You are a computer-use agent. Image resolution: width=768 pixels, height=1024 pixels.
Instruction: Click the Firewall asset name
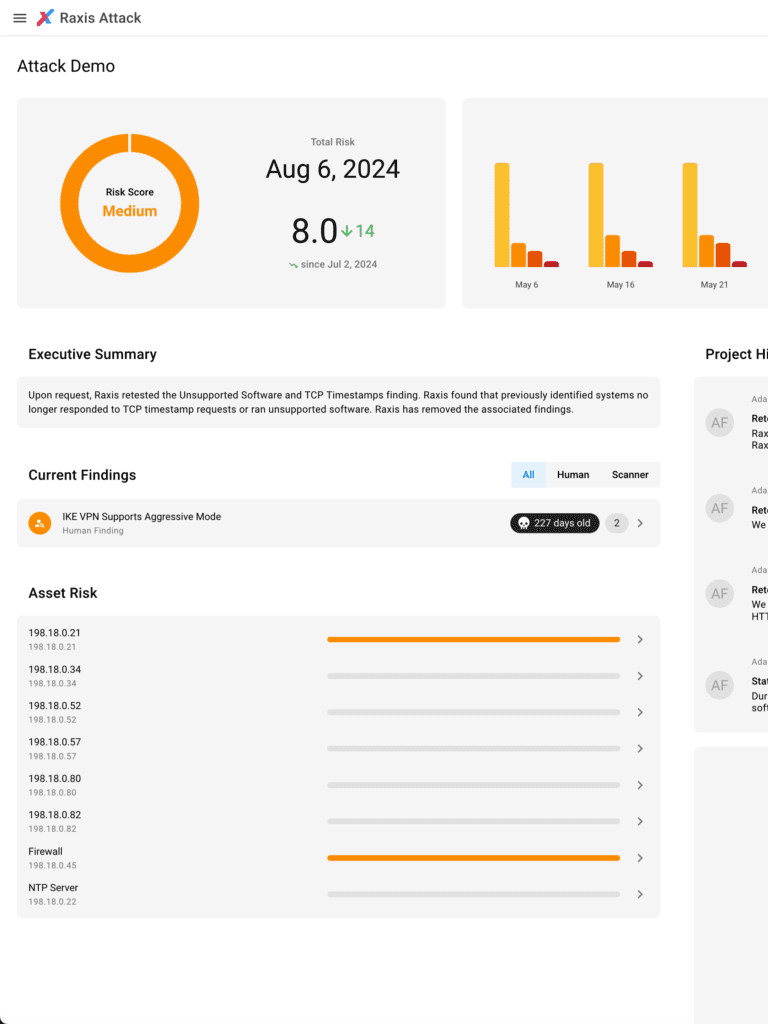coord(46,851)
